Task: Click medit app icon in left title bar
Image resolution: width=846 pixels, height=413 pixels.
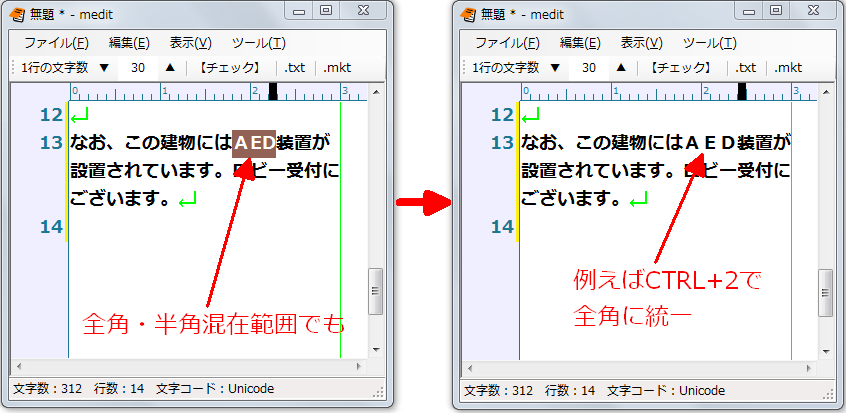Action: click(17, 15)
